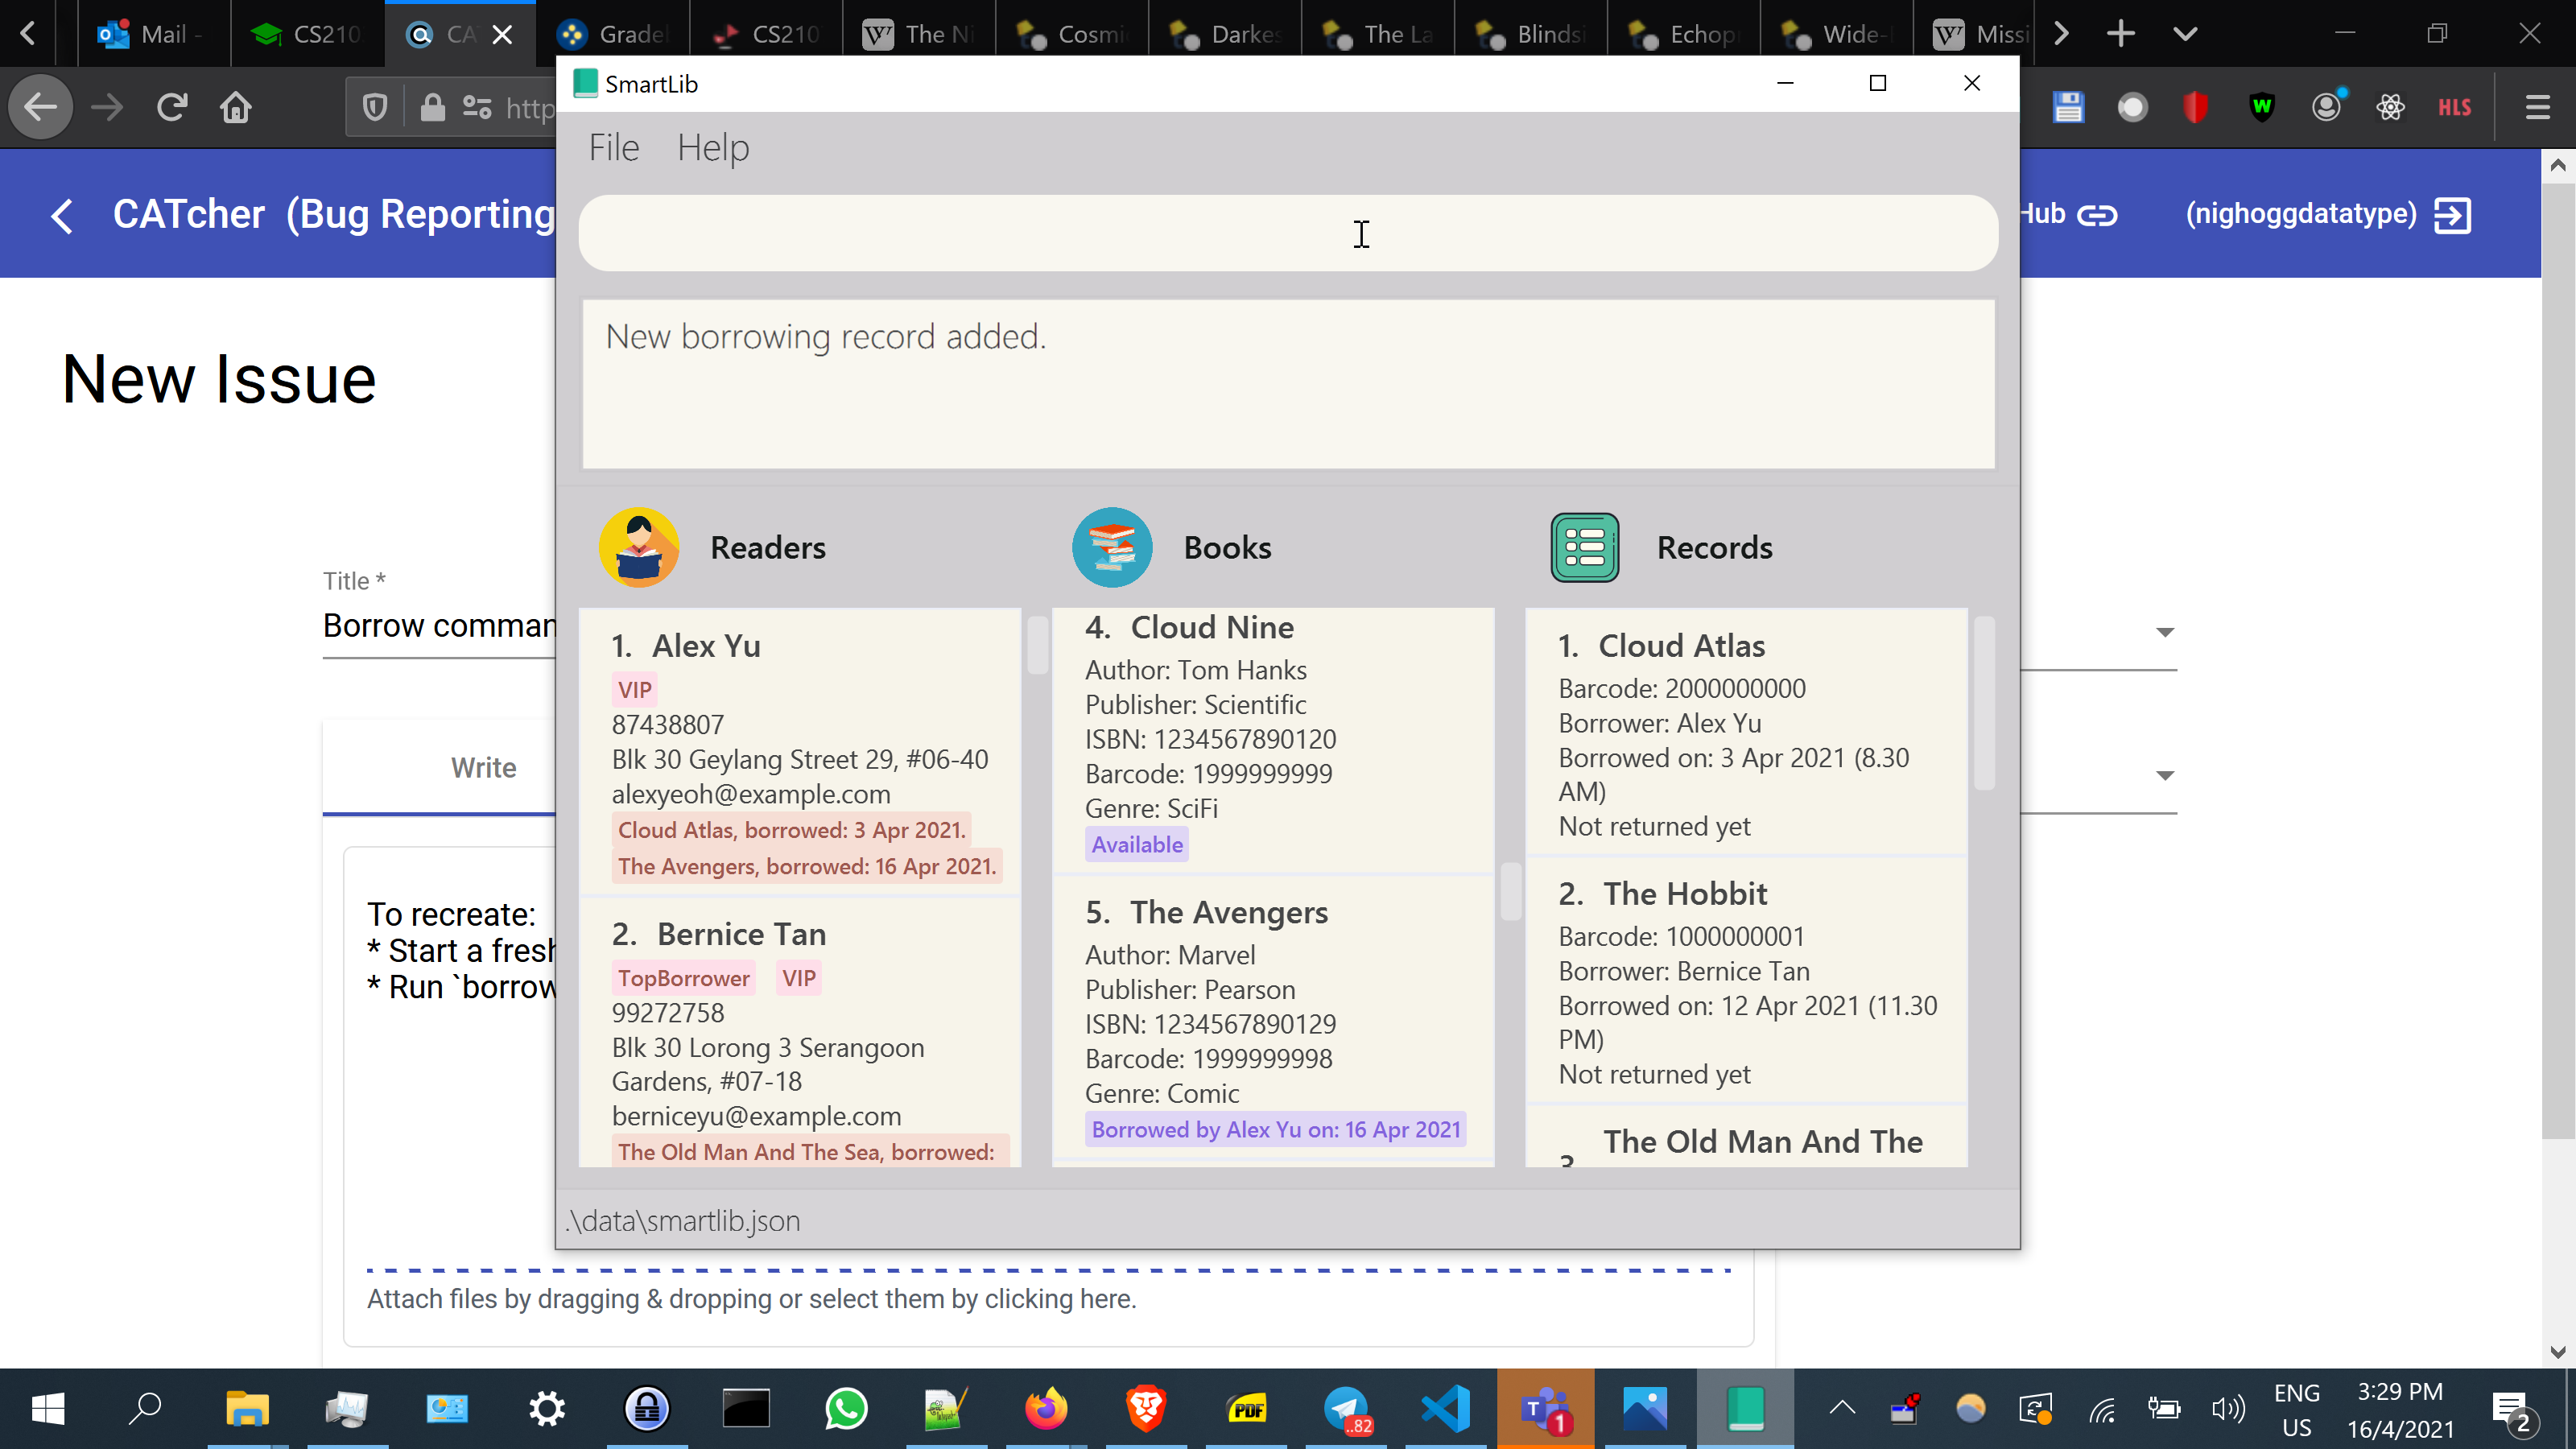The image size is (2576, 1449).
Task: Click the save disk extension icon
Action: [2068, 107]
